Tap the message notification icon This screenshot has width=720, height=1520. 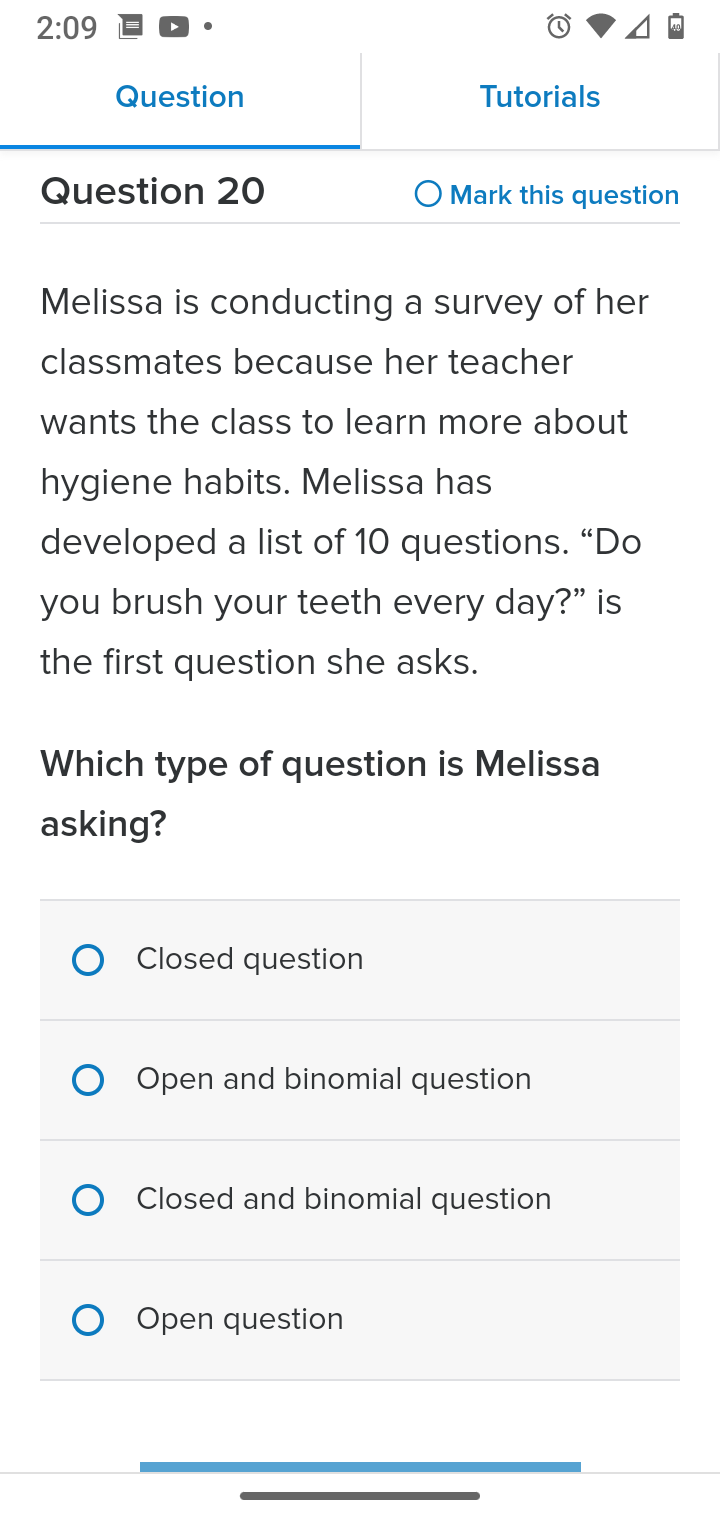(x=130, y=27)
